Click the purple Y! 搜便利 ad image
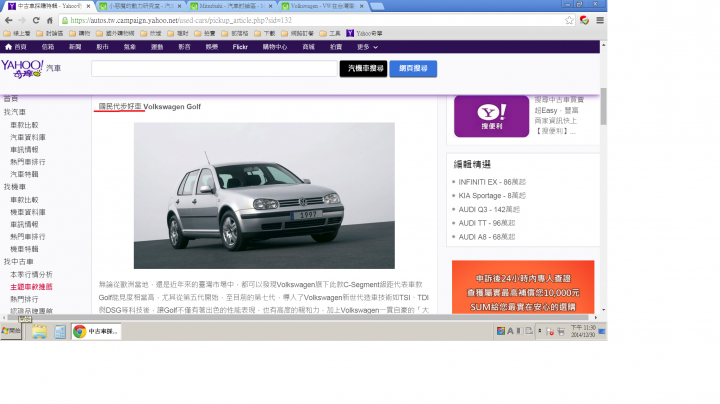This screenshot has width=720, height=404. click(491, 116)
